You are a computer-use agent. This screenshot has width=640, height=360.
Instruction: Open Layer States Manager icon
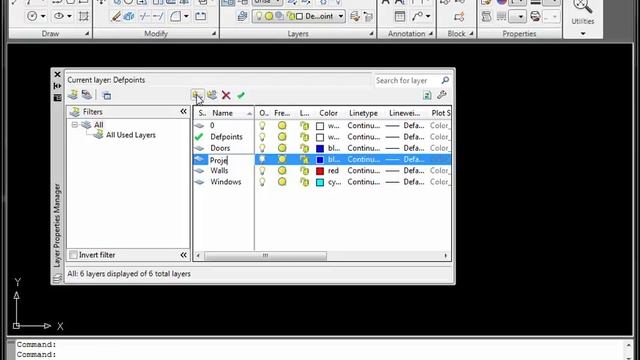pyautogui.click(x=107, y=96)
